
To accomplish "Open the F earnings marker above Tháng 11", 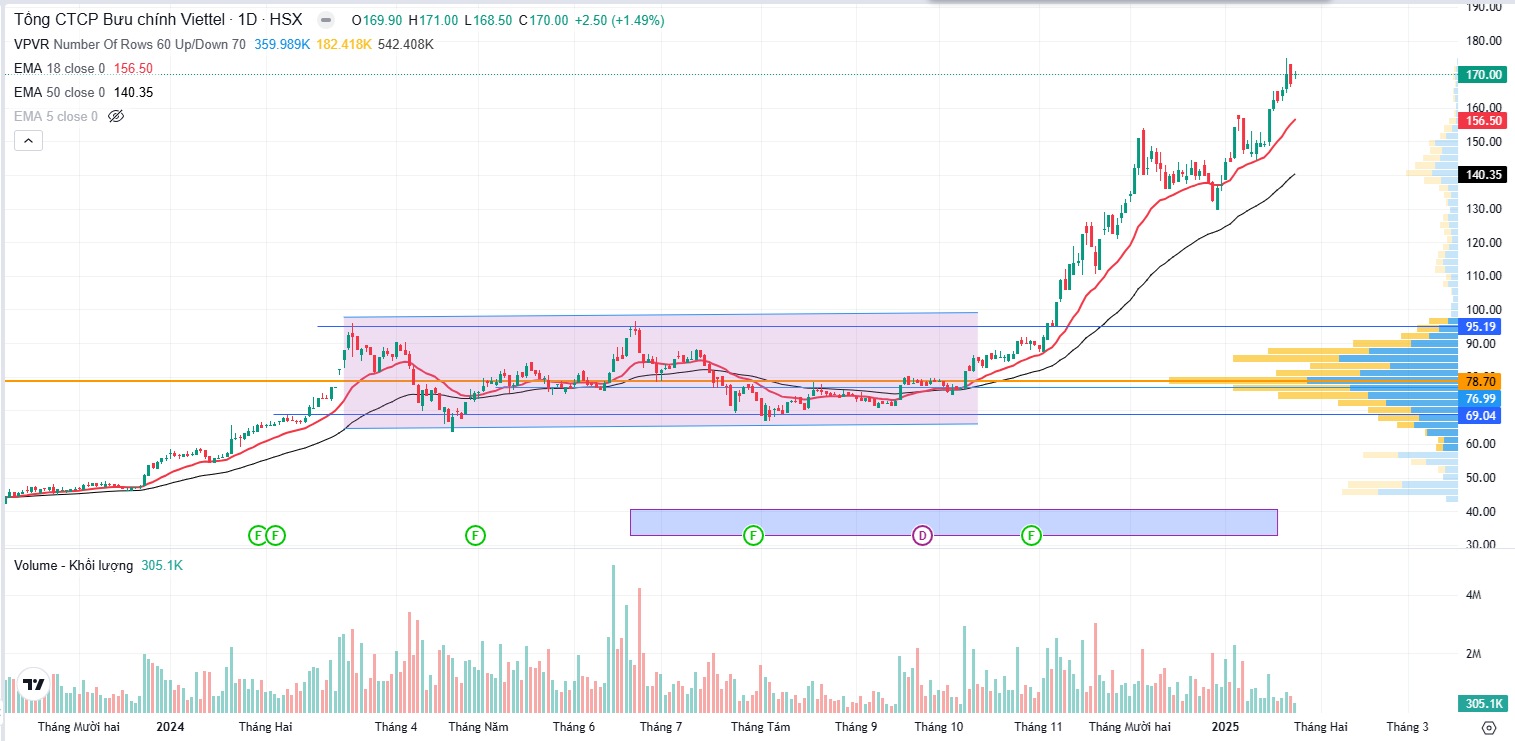I will (x=1031, y=535).
